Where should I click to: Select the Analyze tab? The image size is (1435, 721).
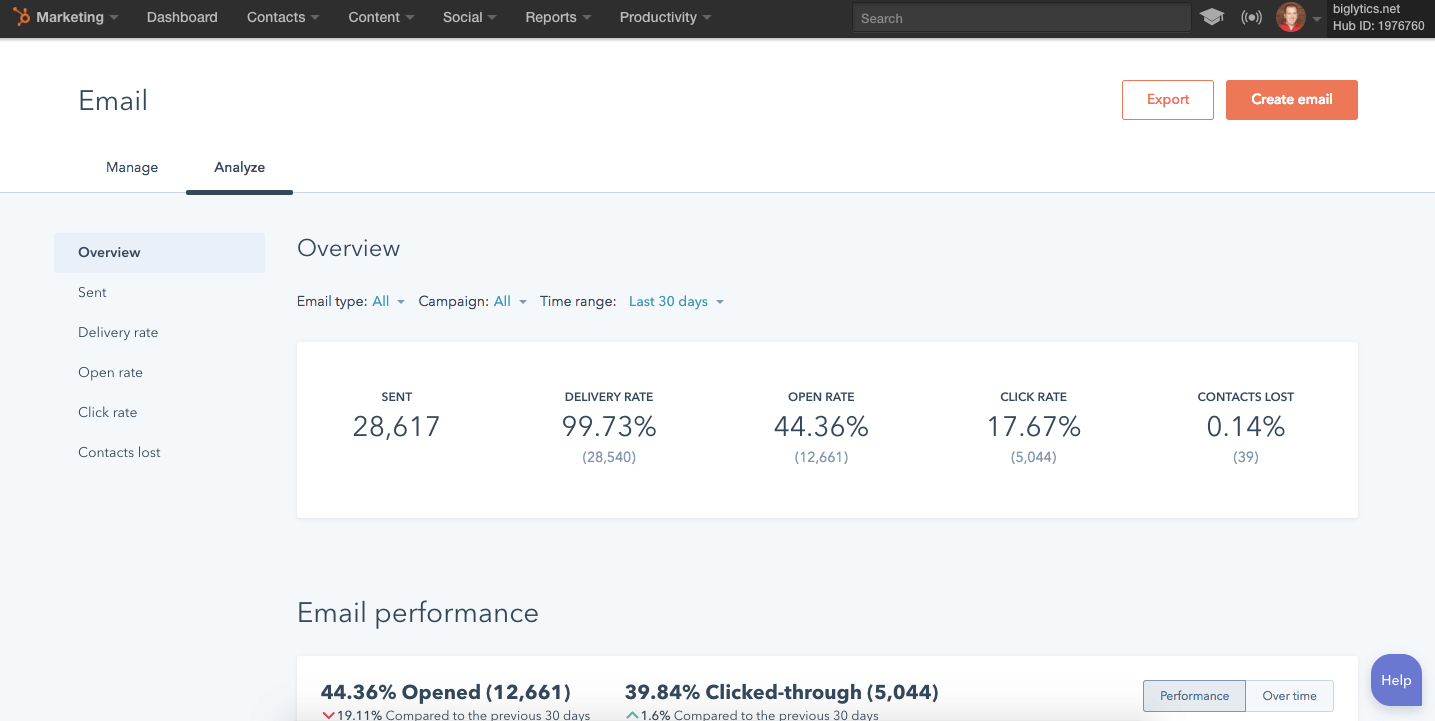pos(240,167)
